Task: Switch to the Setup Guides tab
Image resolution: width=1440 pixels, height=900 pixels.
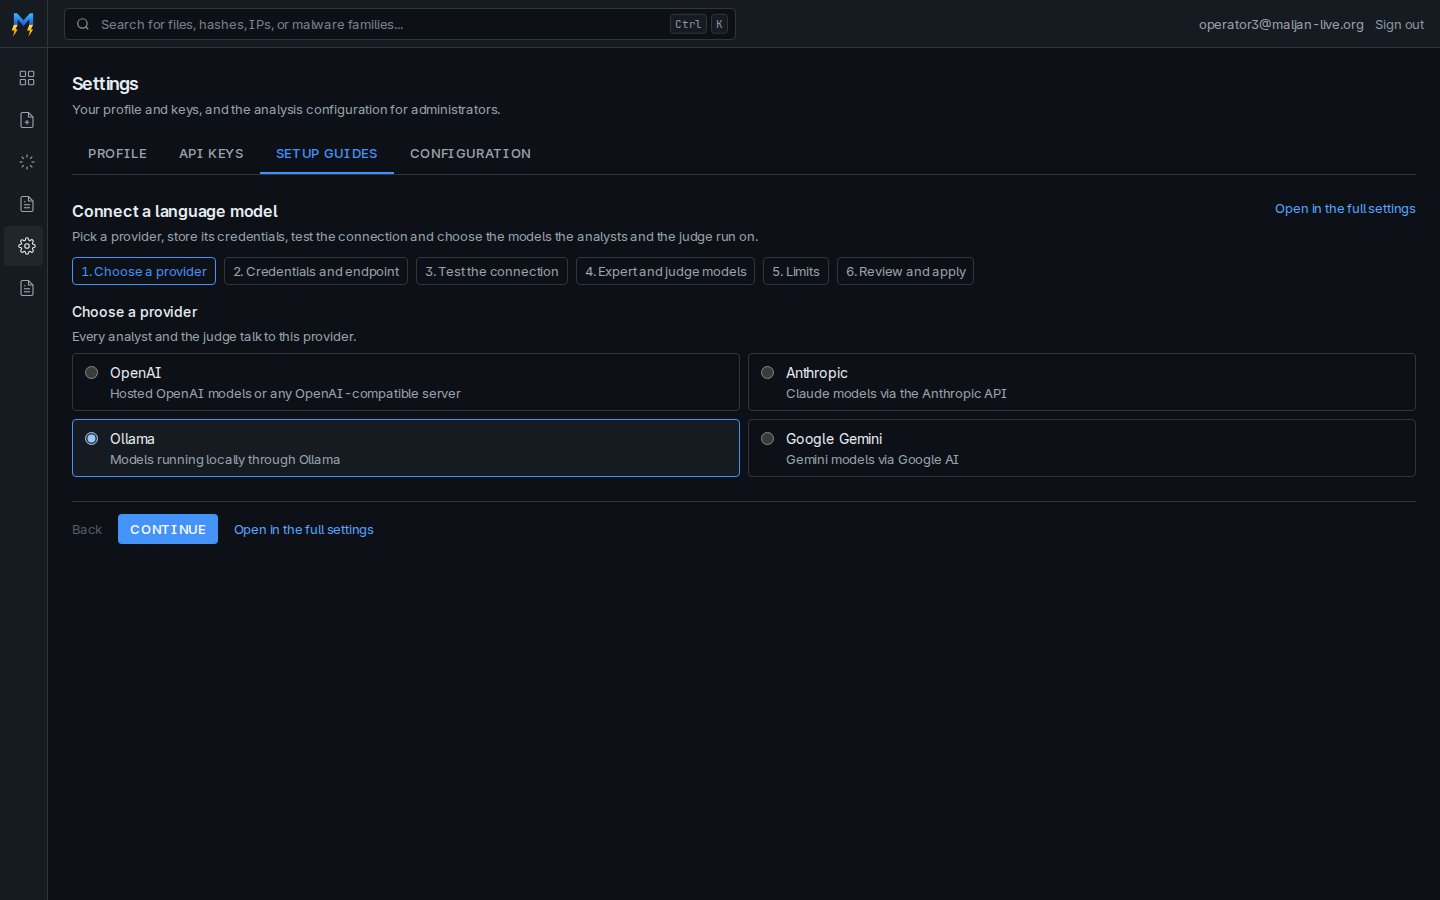Action: (x=327, y=154)
